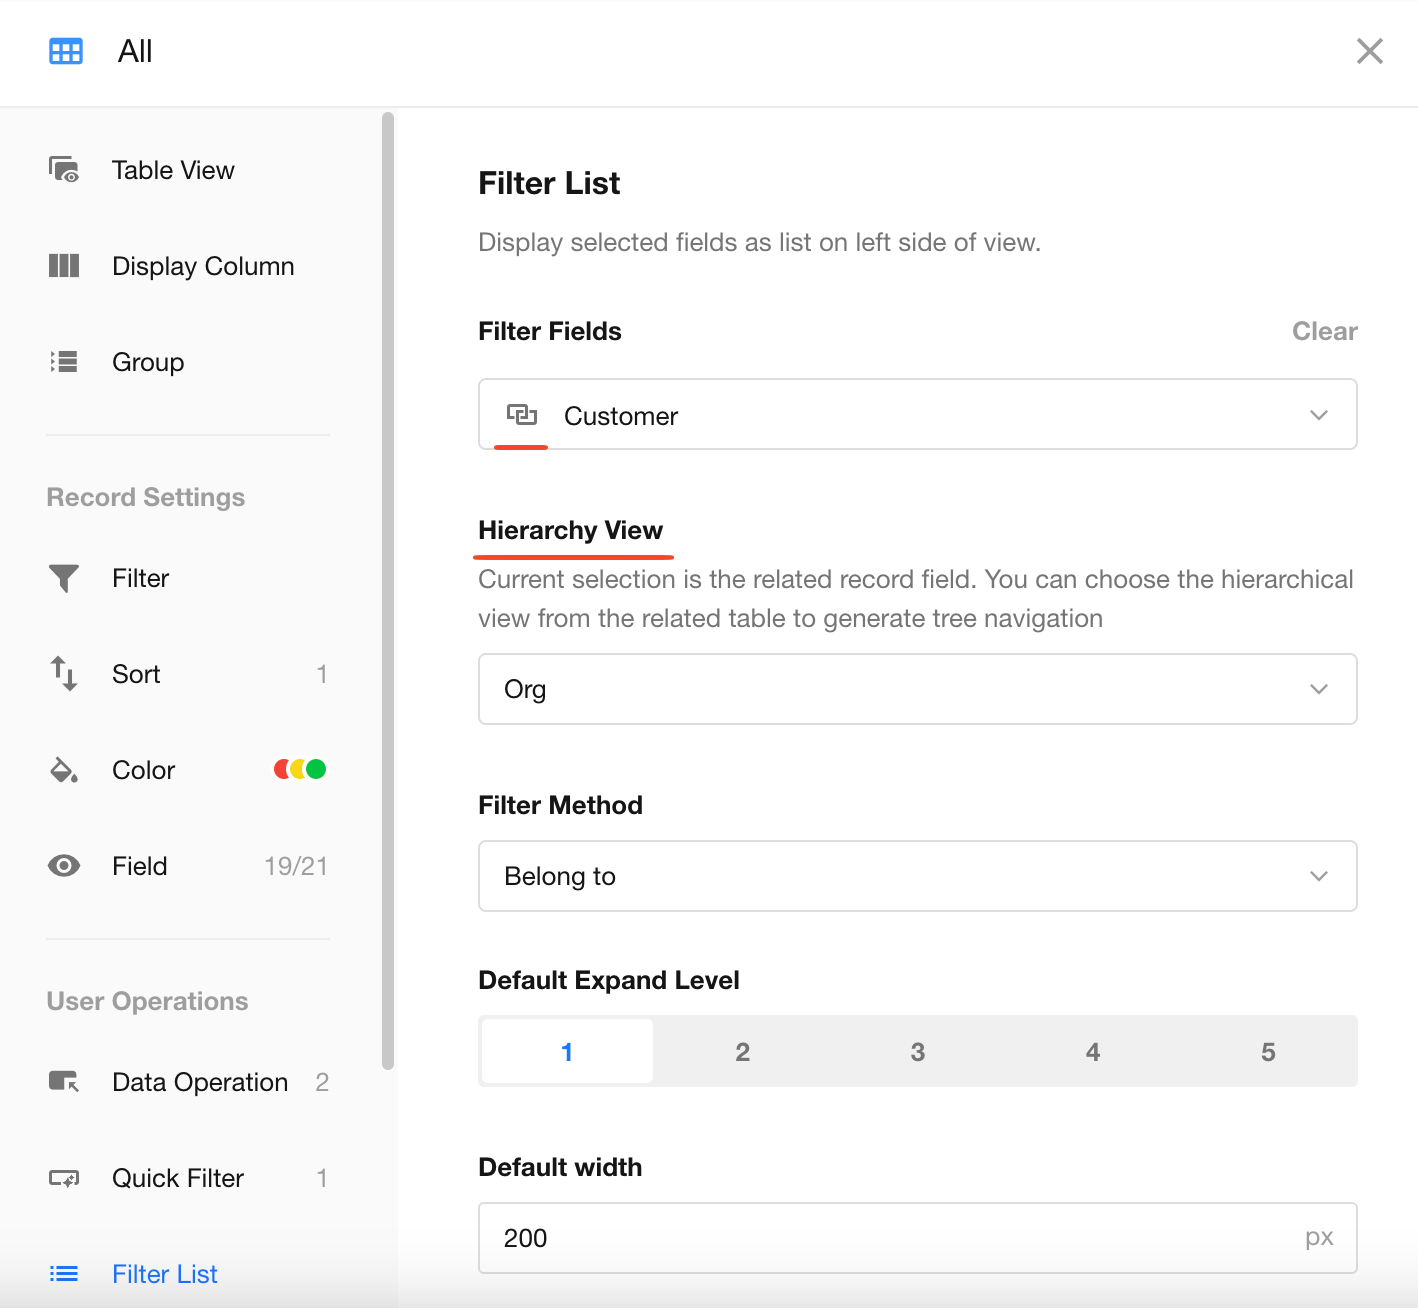Screen dimensions: 1418x1308
Task: Click the Filter funnel icon
Action: click(64, 578)
